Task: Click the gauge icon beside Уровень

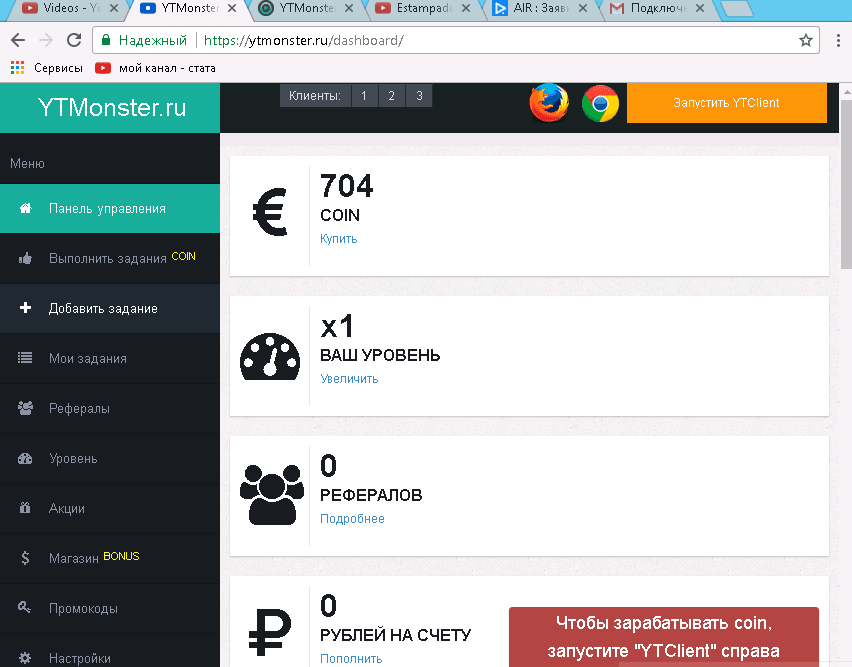Action: [x=25, y=458]
